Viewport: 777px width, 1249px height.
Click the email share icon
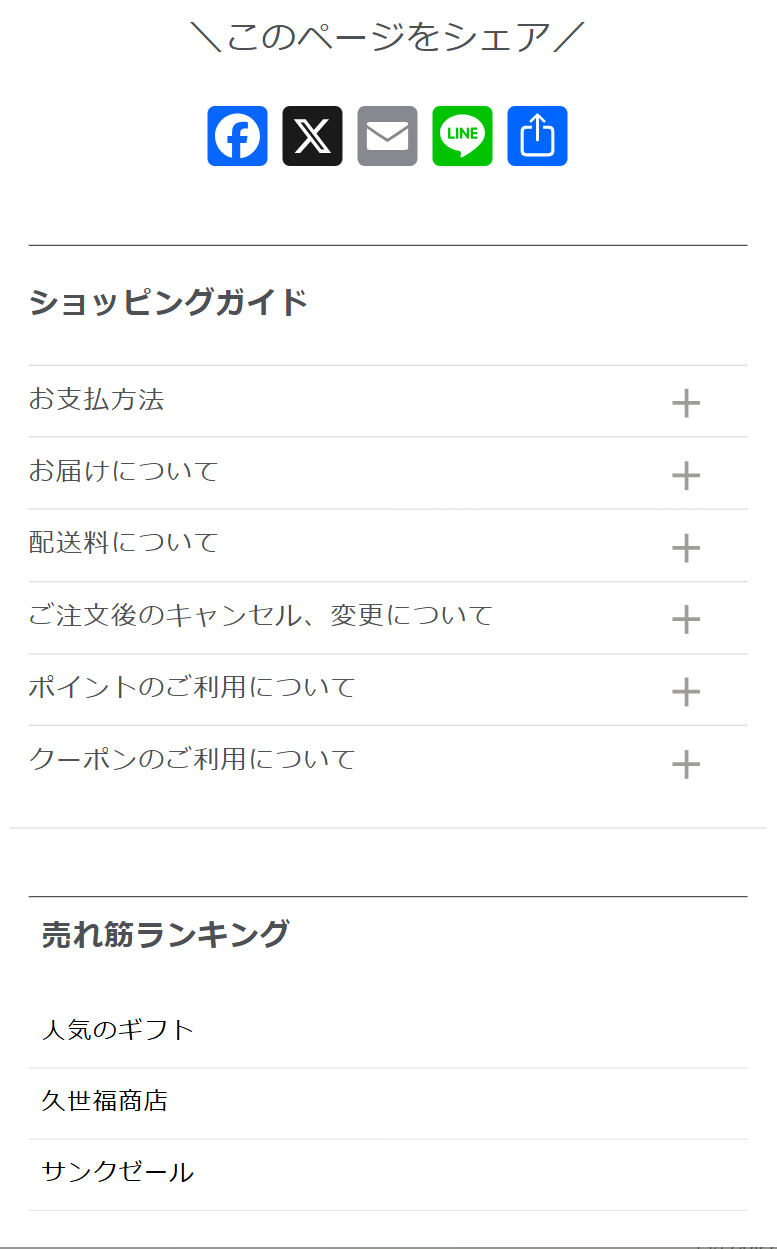387,136
